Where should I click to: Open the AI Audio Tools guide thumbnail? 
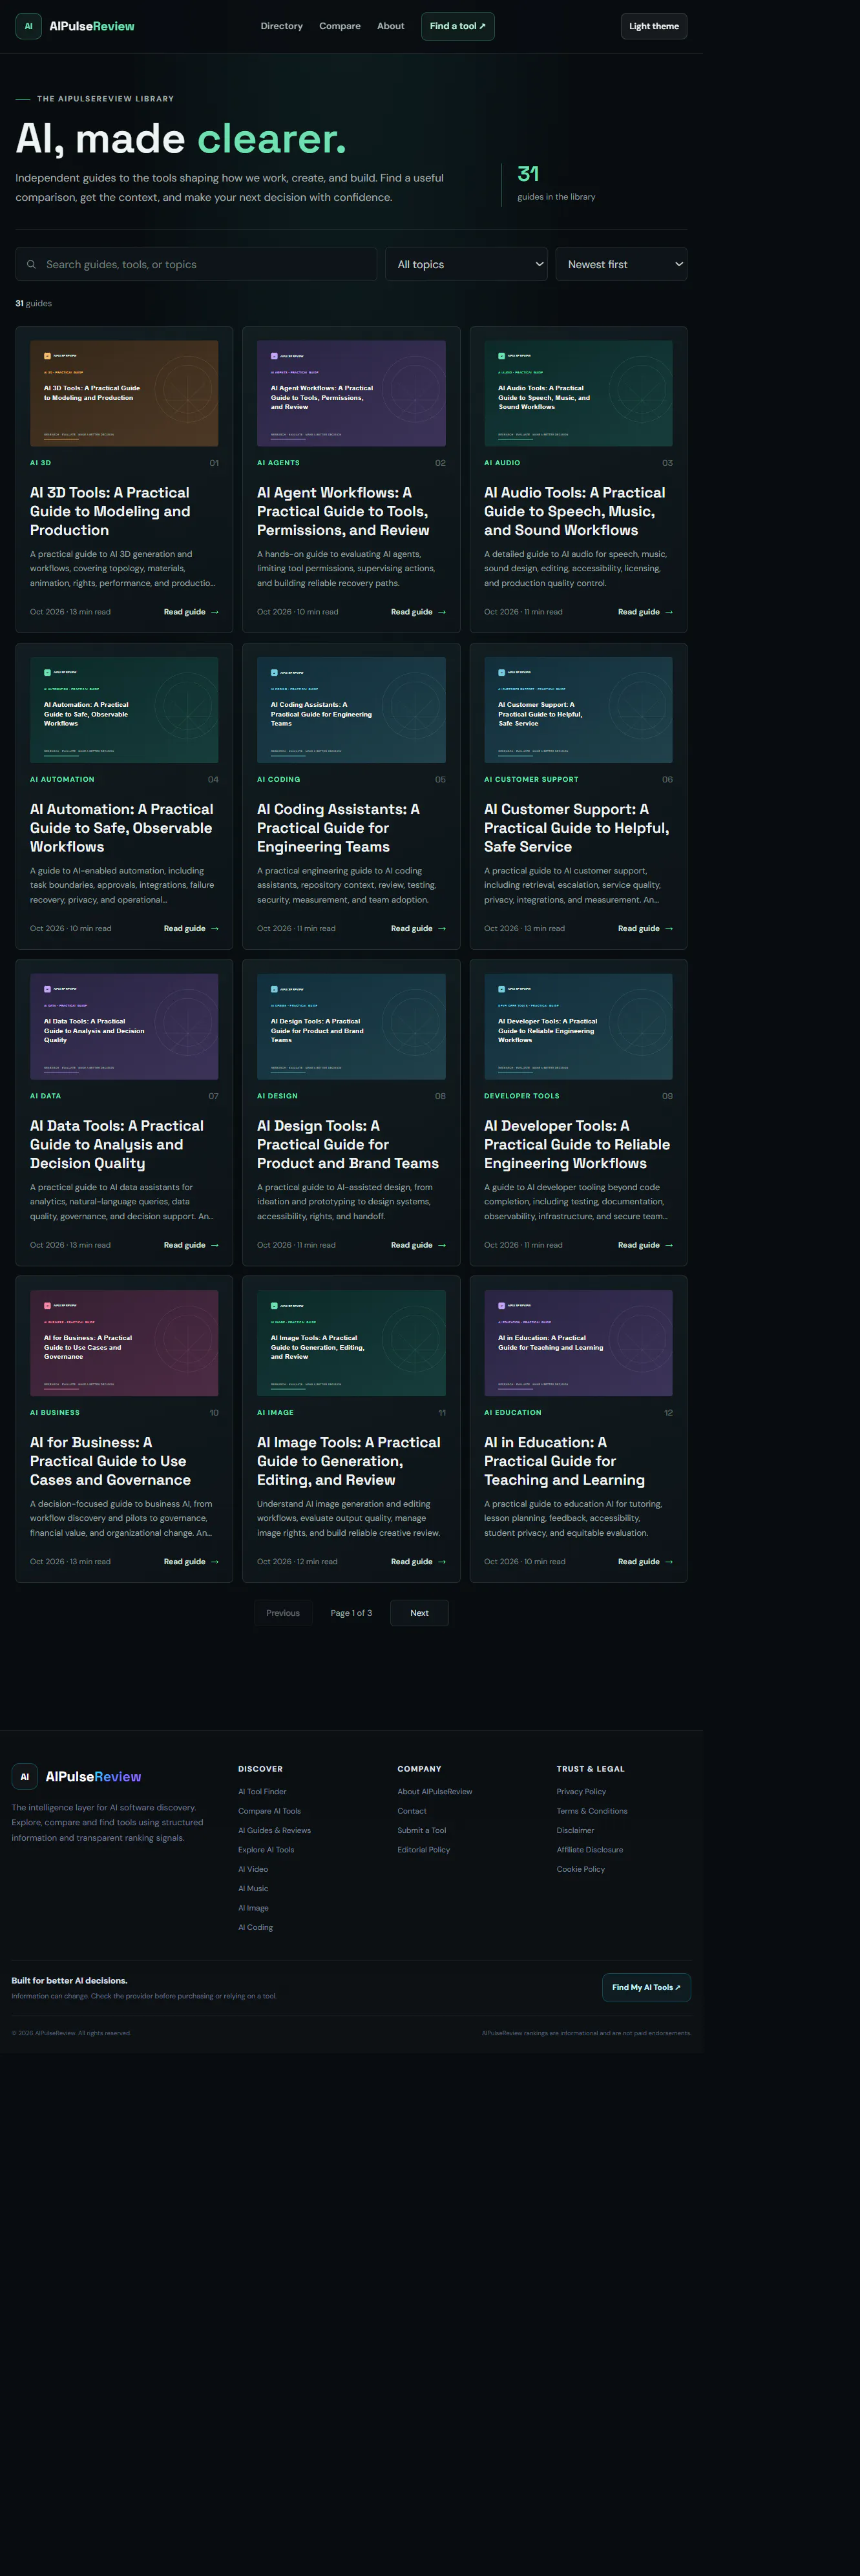(578, 393)
